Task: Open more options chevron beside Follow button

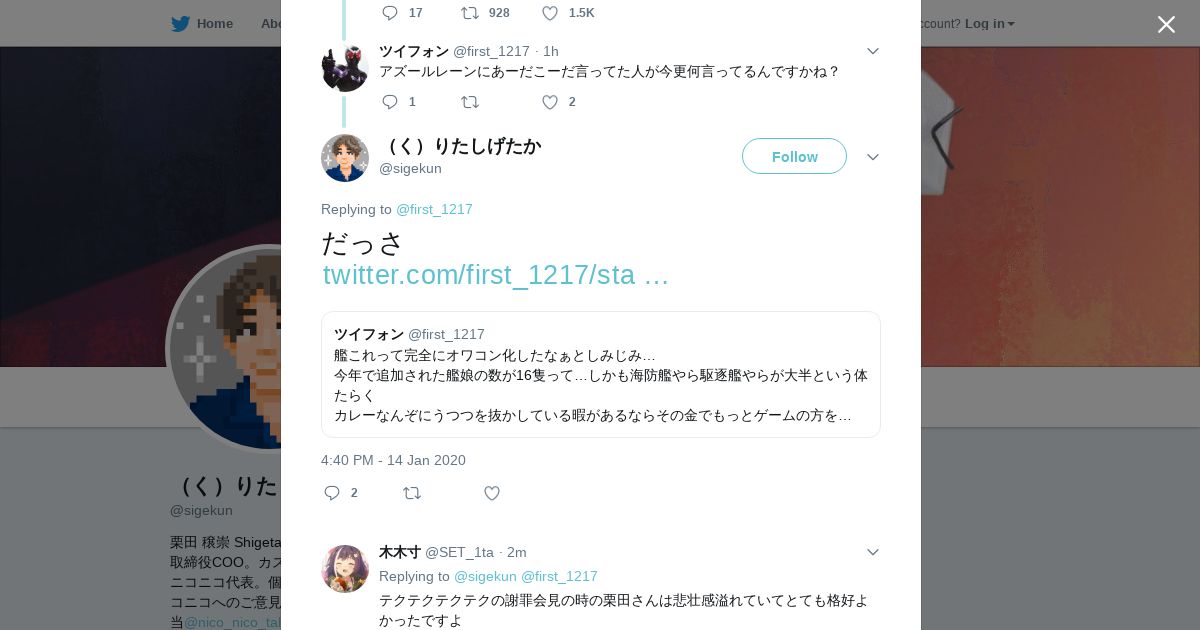Action: [873, 157]
